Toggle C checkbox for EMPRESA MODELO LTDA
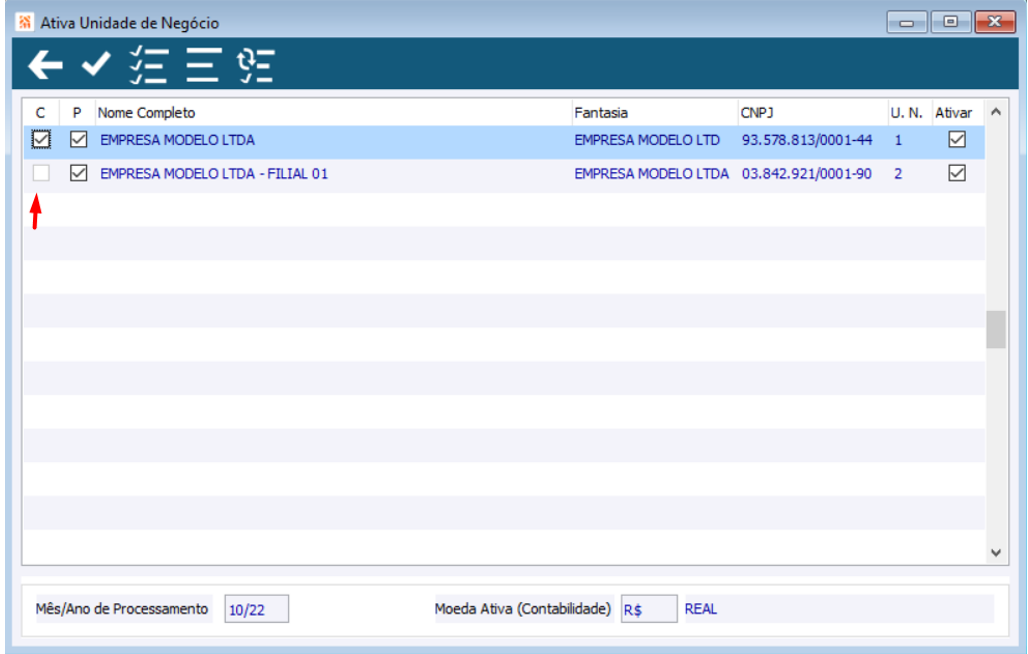Screen dimensions: 1028x654 [x=41, y=140]
